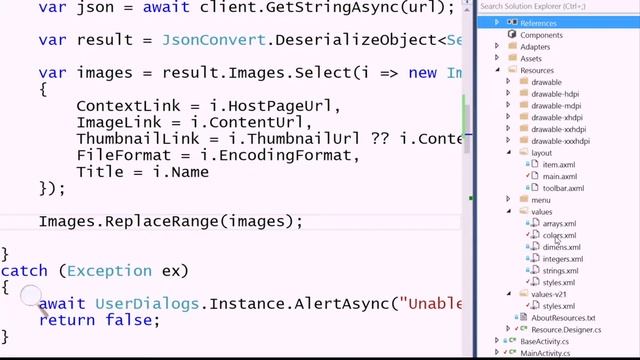The height and width of the screenshot is (360, 640).
Task: Expand the drawable folder
Action: (x=508, y=81)
